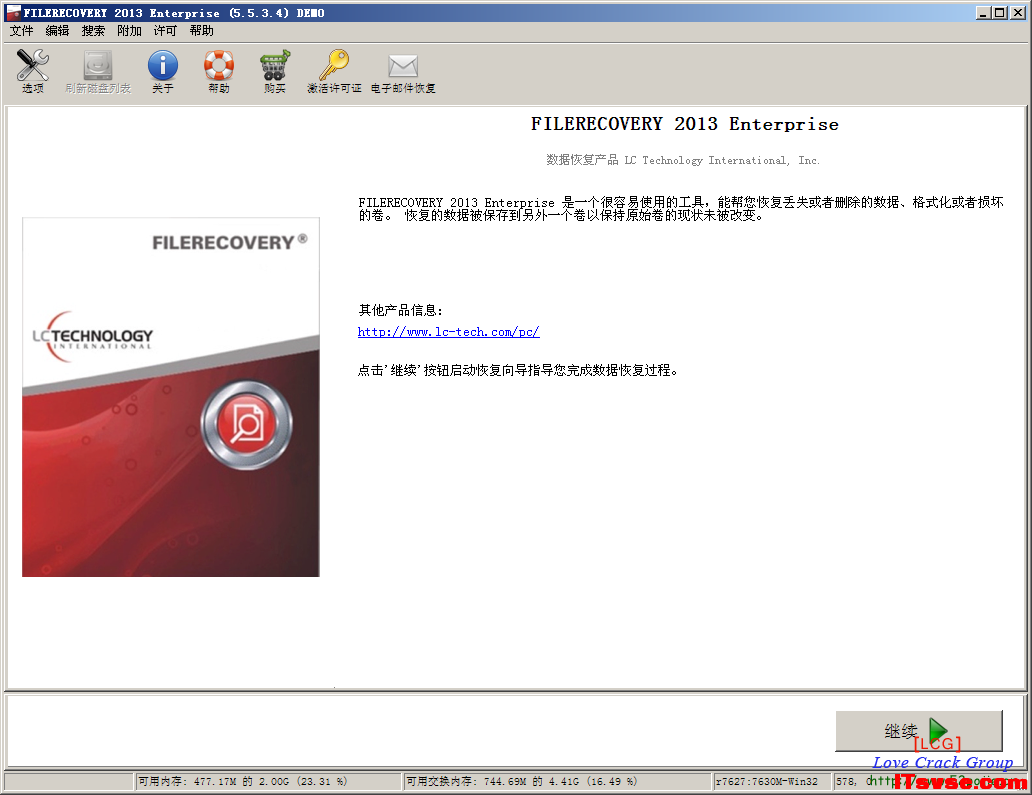1032x795 pixels.
Task: Click the 可用交换内存 status bar entry
Action: tap(558, 782)
